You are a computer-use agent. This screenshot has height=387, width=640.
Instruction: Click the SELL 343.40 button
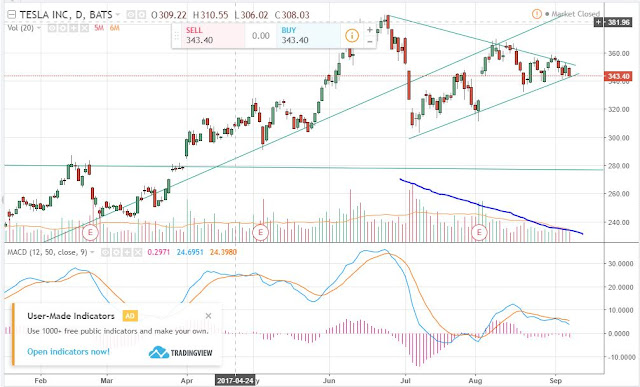213,36
